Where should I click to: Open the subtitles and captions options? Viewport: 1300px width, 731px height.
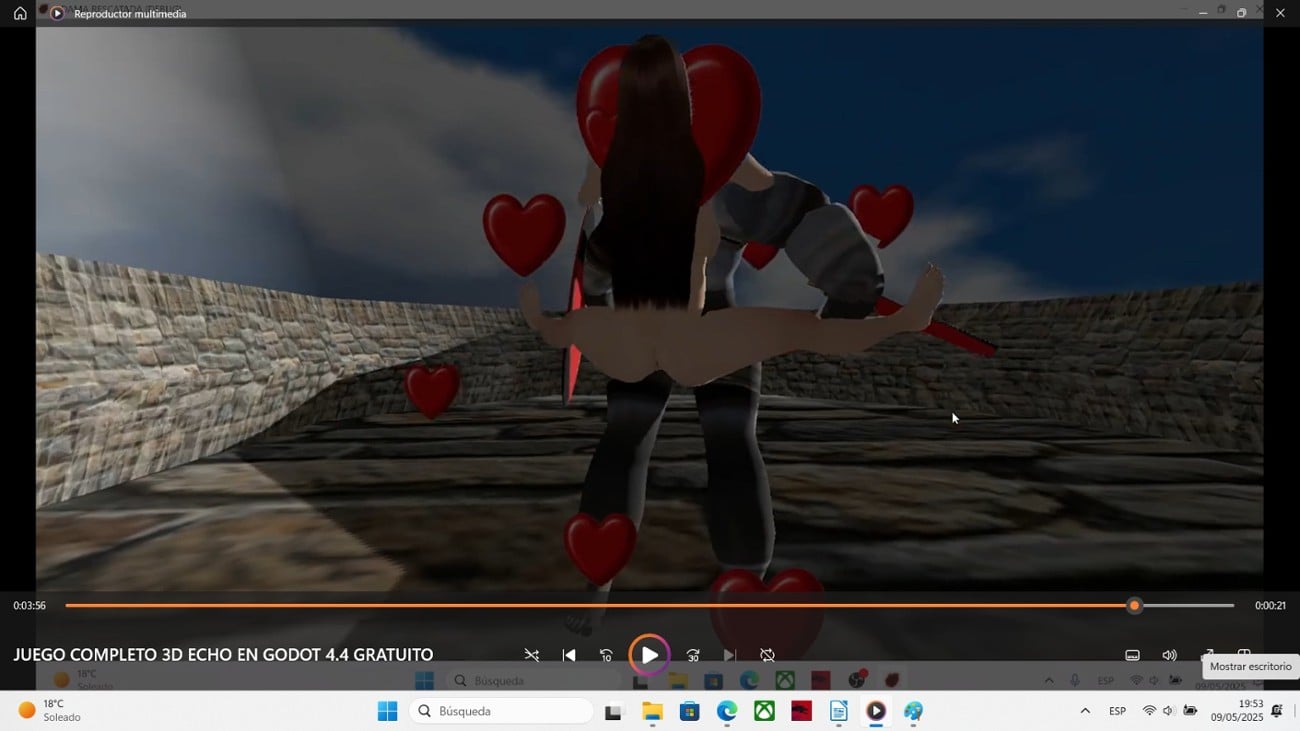coord(1132,655)
